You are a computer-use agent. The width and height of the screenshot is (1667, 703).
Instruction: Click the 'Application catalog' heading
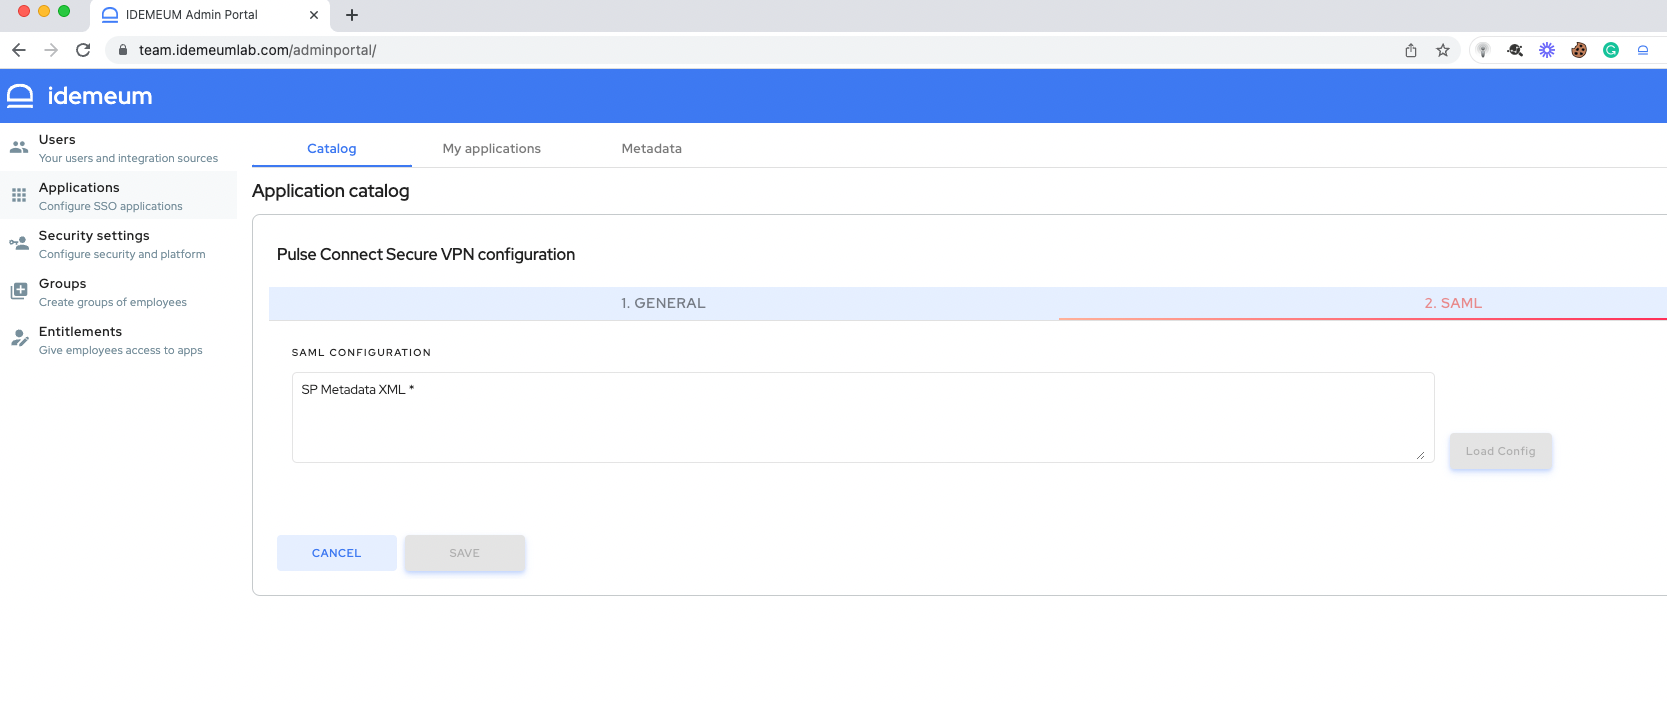[x=331, y=191]
